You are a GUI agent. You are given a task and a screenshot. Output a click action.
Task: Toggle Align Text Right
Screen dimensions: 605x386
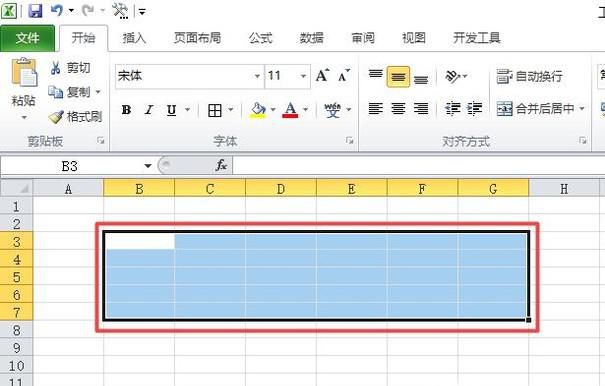pyautogui.click(x=421, y=109)
